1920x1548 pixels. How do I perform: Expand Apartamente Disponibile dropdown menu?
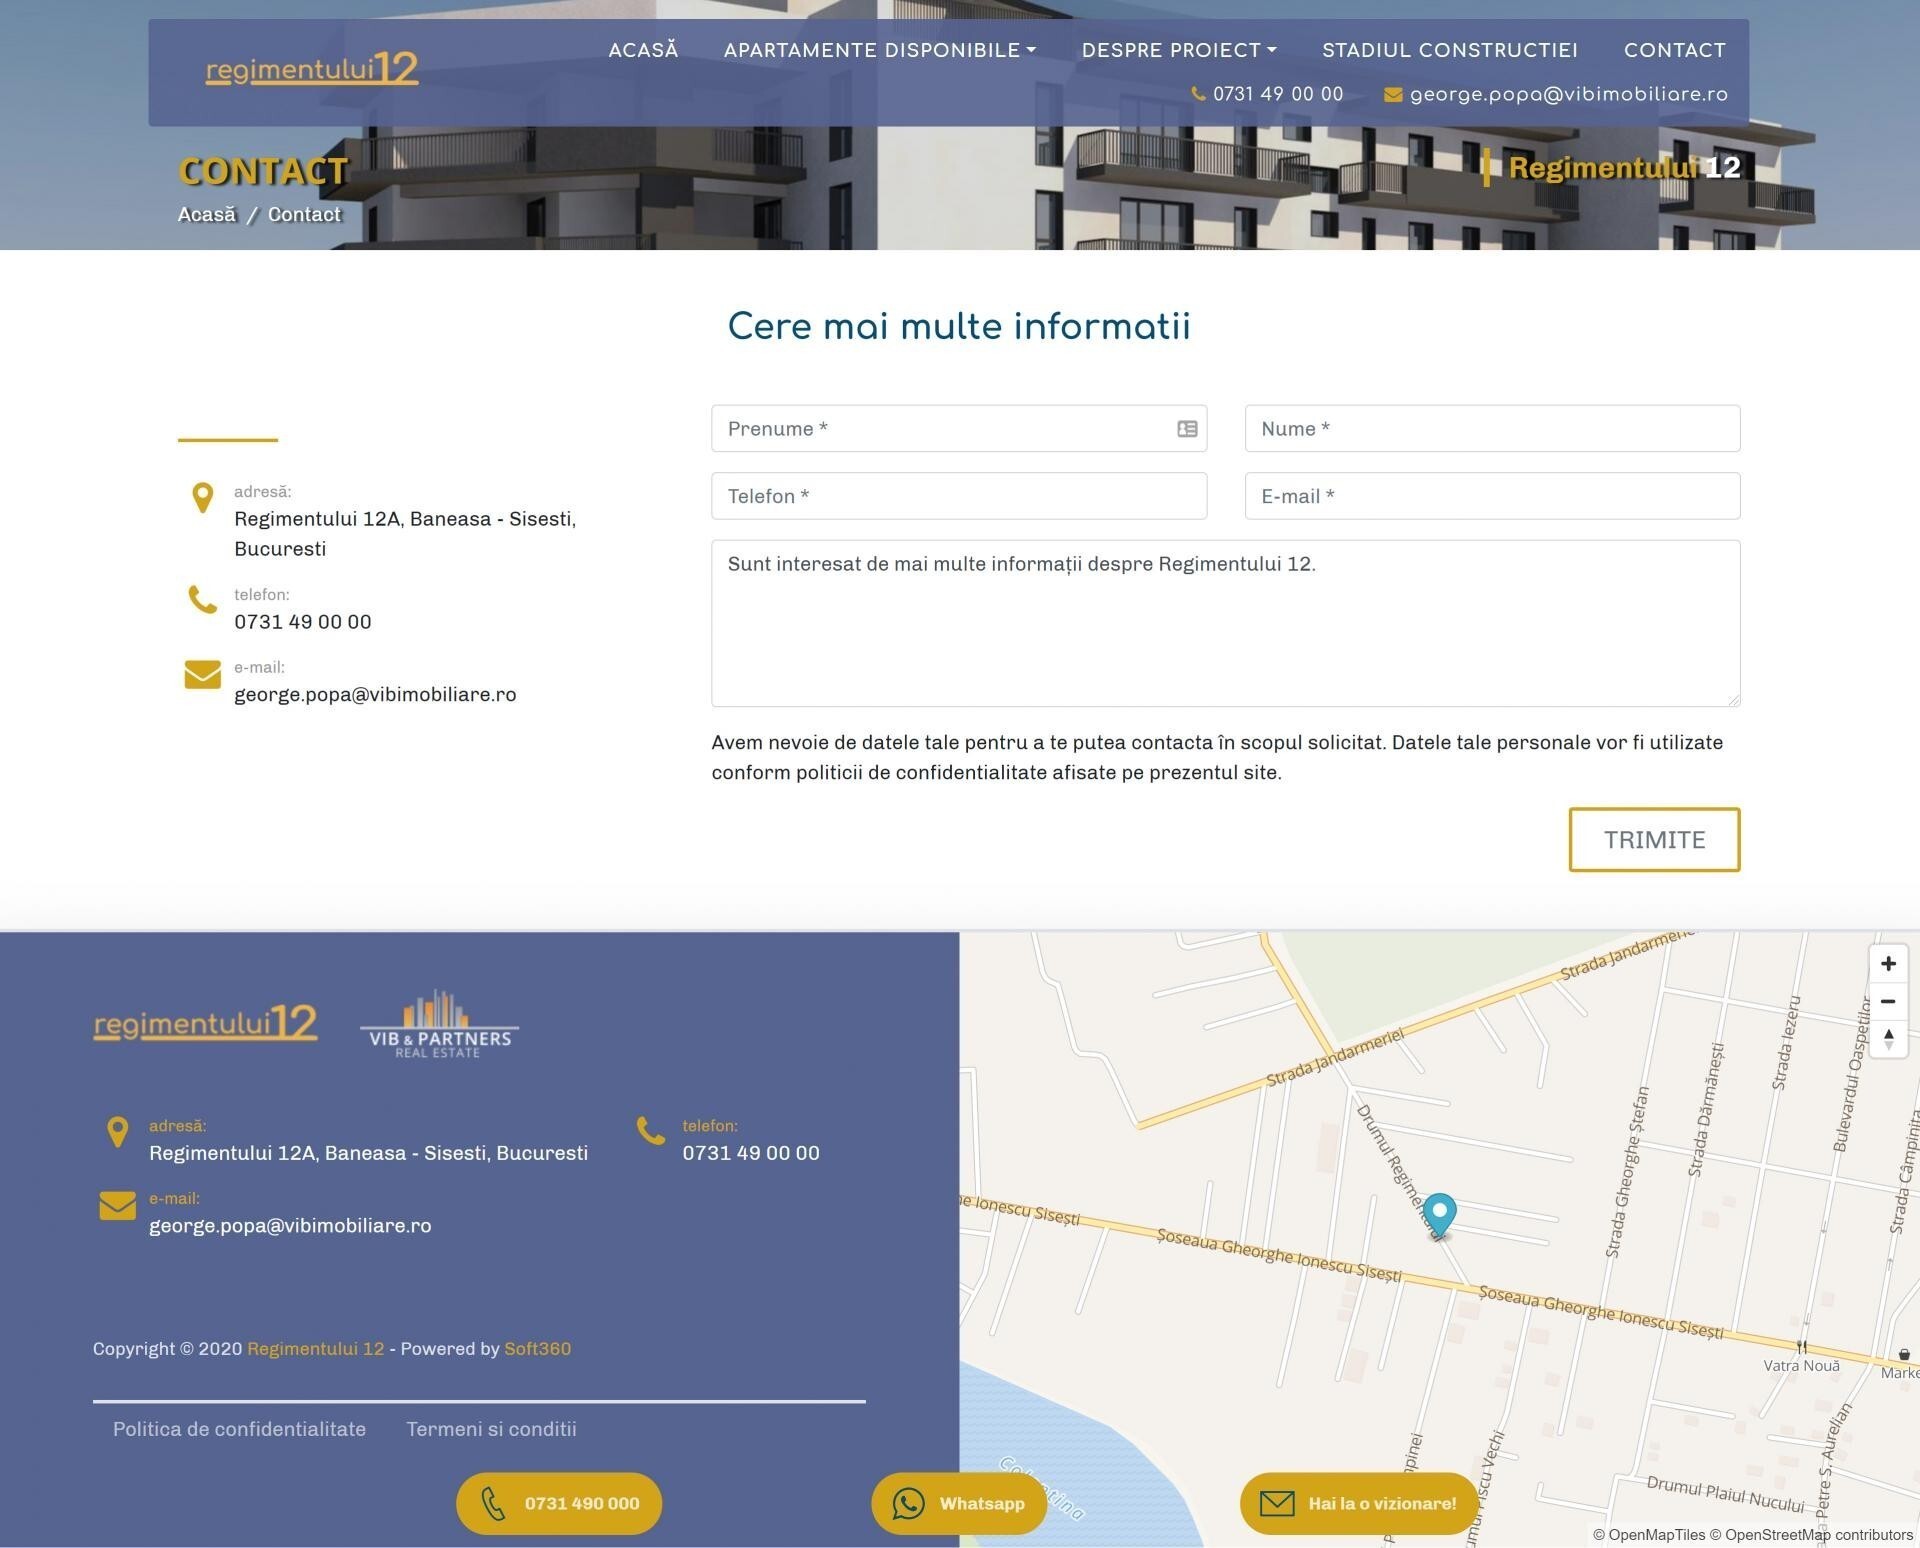pyautogui.click(x=879, y=50)
